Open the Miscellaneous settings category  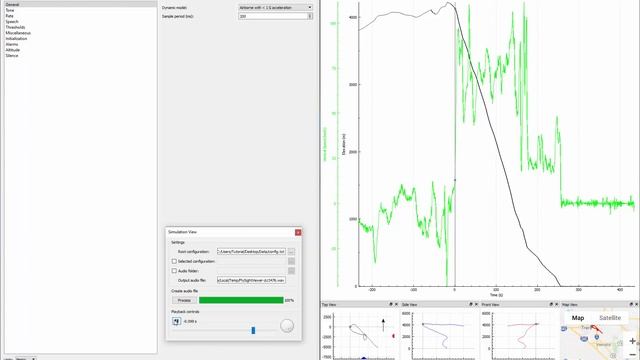point(18,33)
